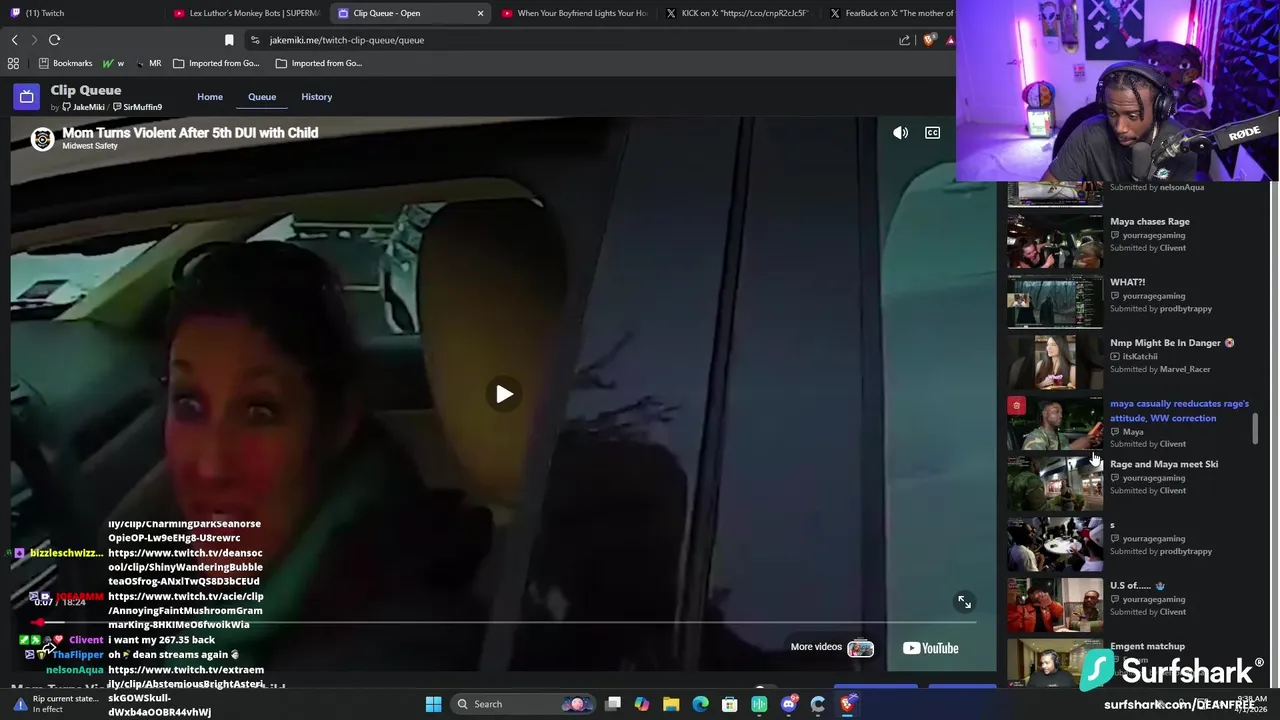Select the WHAT?! clip thumbnail
Viewport: 1280px width, 720px height.
tap(1055, 302)
